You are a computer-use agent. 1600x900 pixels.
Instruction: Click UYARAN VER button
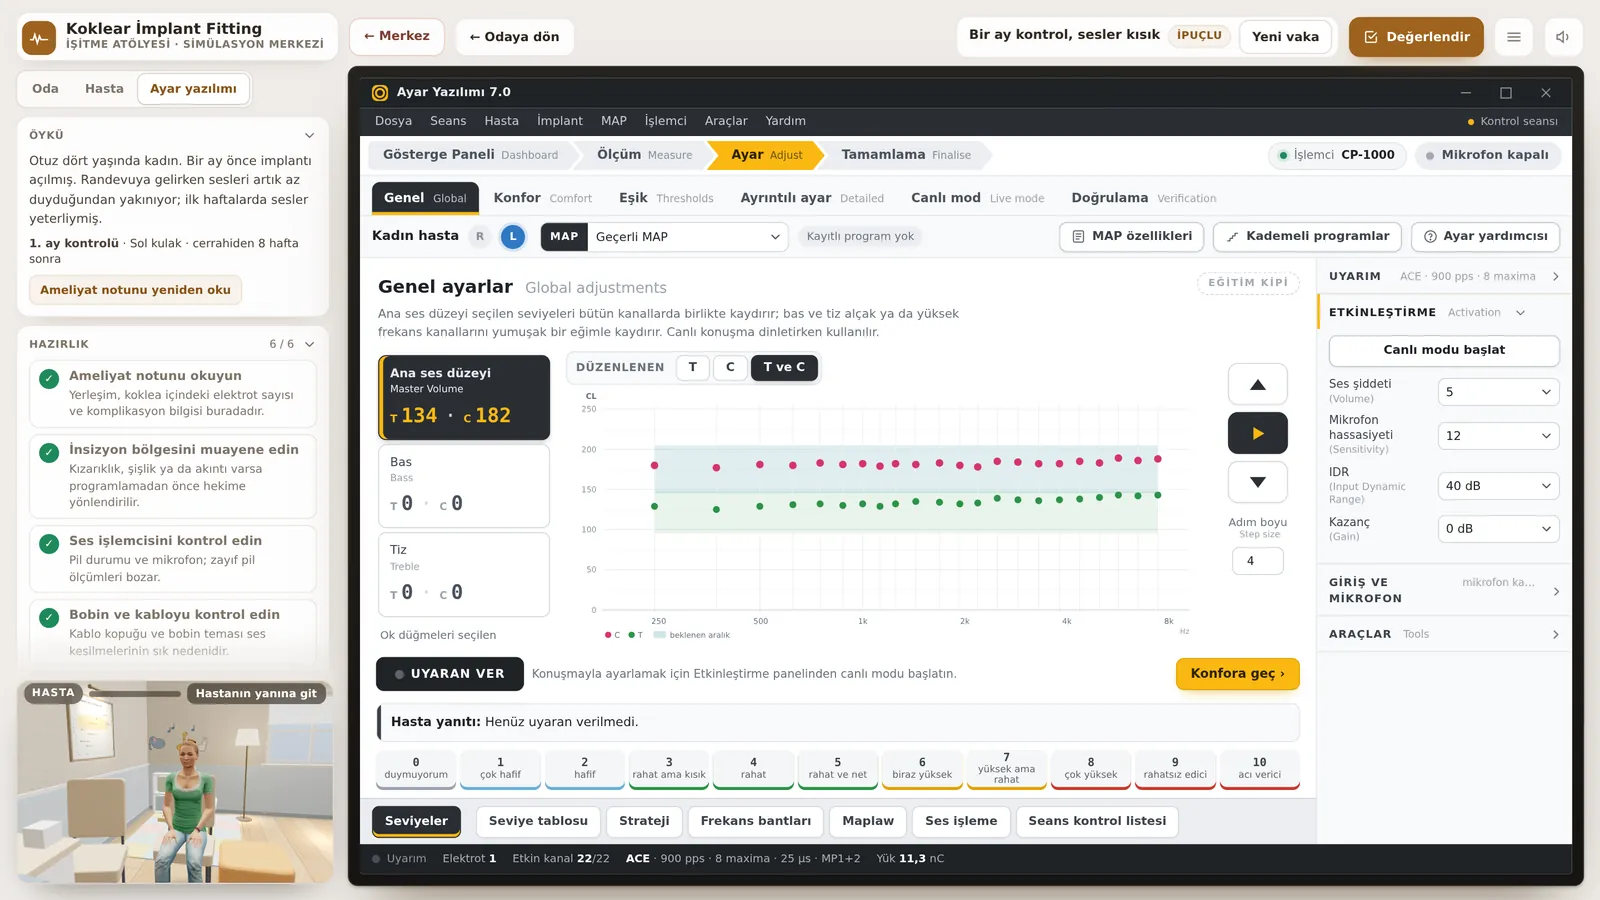(450, 674)
